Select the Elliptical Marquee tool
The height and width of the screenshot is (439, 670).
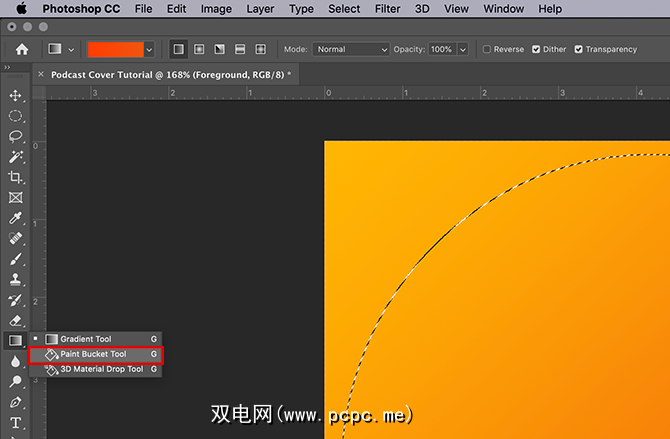pyautogui.click(x=15, y=116)
